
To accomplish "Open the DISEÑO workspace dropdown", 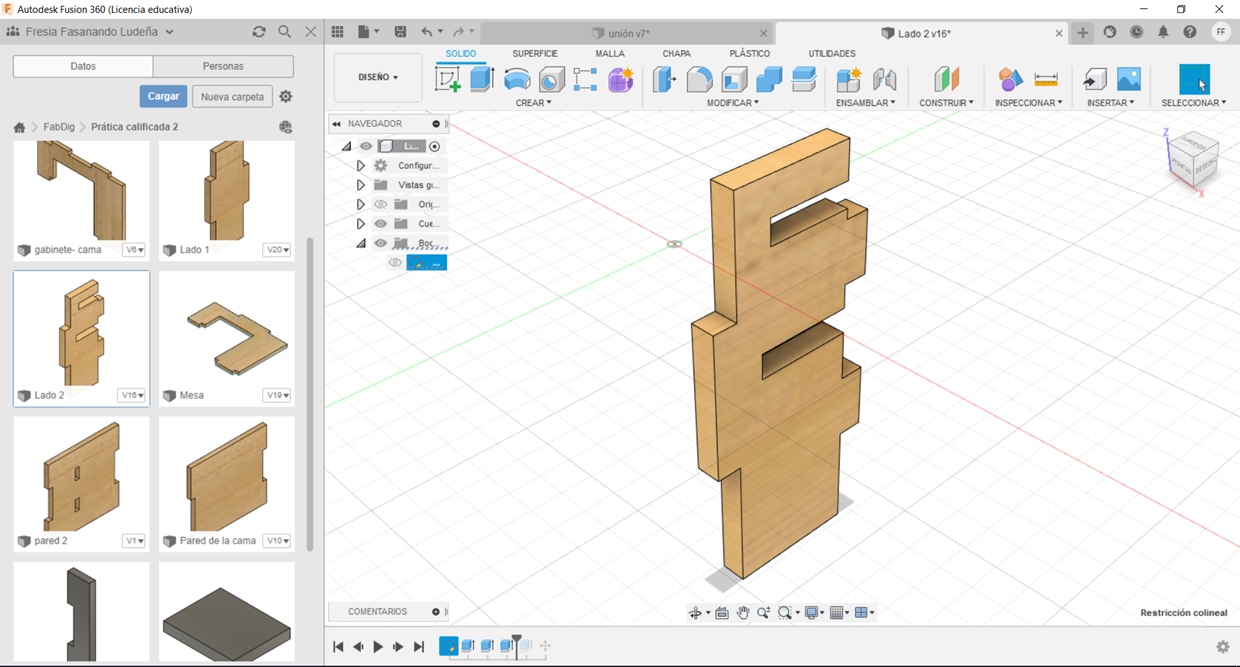I will tap(378, 77).
